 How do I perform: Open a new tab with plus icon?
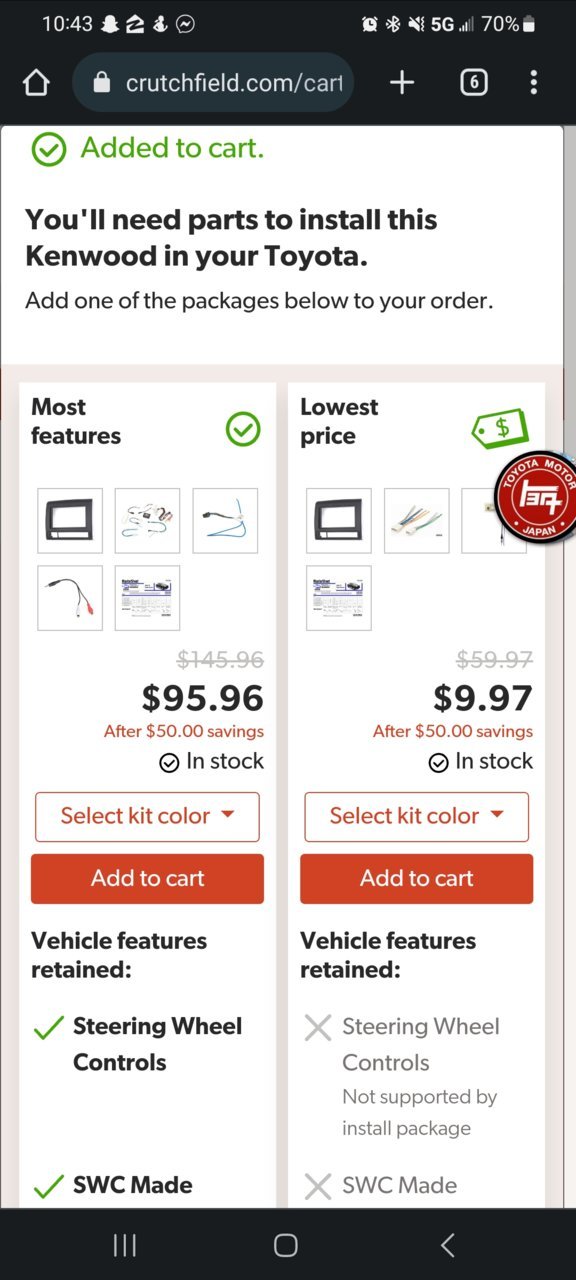tap(402, 83)
